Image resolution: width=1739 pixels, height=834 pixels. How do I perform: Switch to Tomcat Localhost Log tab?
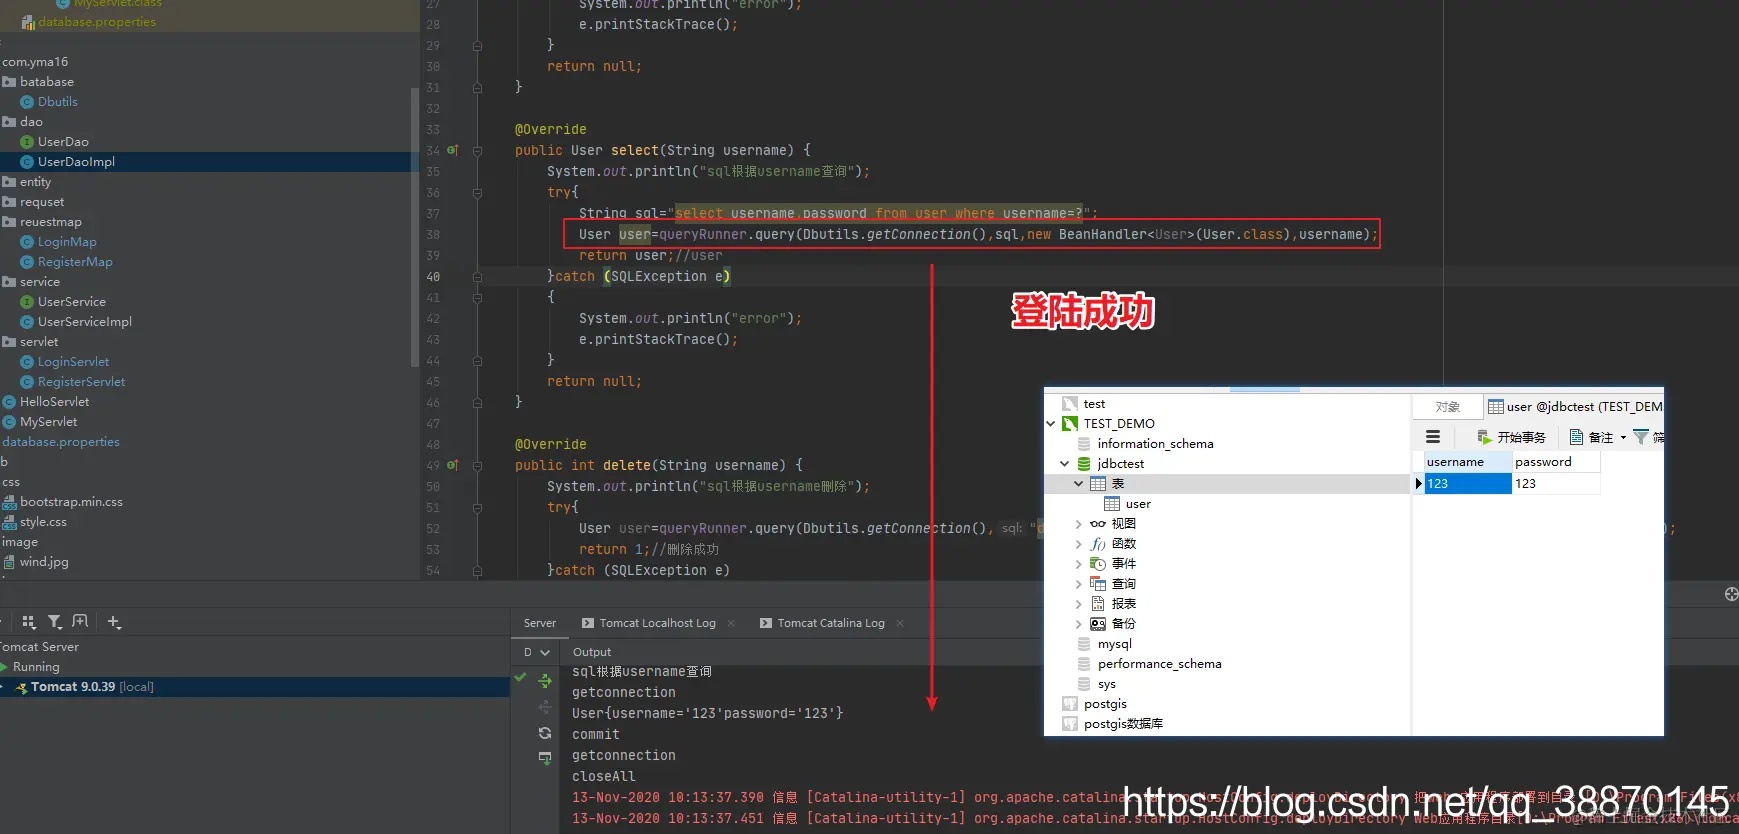tap(657, 623)
